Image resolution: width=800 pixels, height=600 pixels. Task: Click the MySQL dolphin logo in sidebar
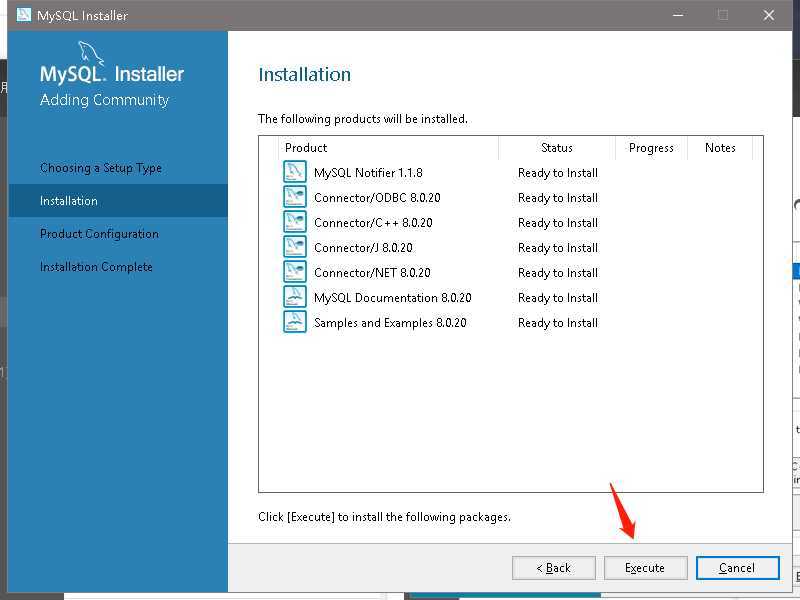tap(91, 53)
